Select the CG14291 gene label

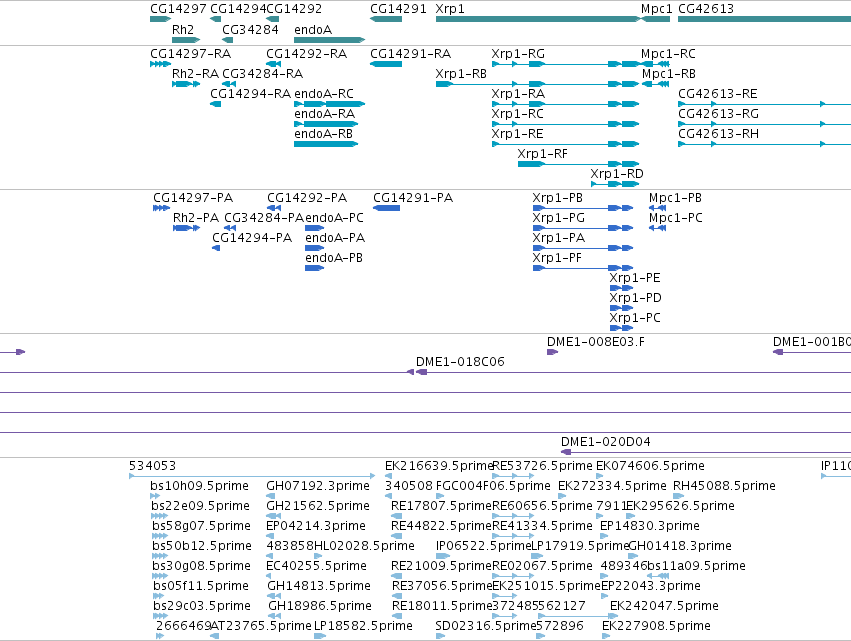(398, 9)
